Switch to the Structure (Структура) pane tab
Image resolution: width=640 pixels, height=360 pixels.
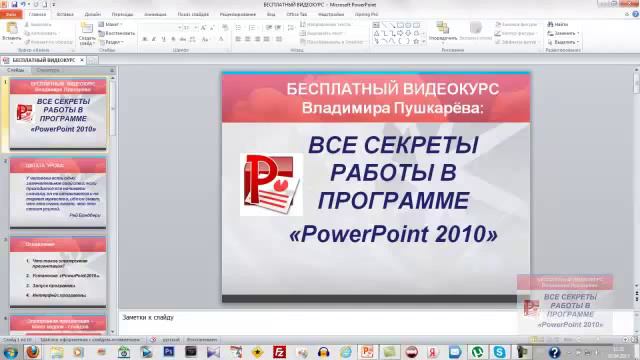[x=47, y=70]
